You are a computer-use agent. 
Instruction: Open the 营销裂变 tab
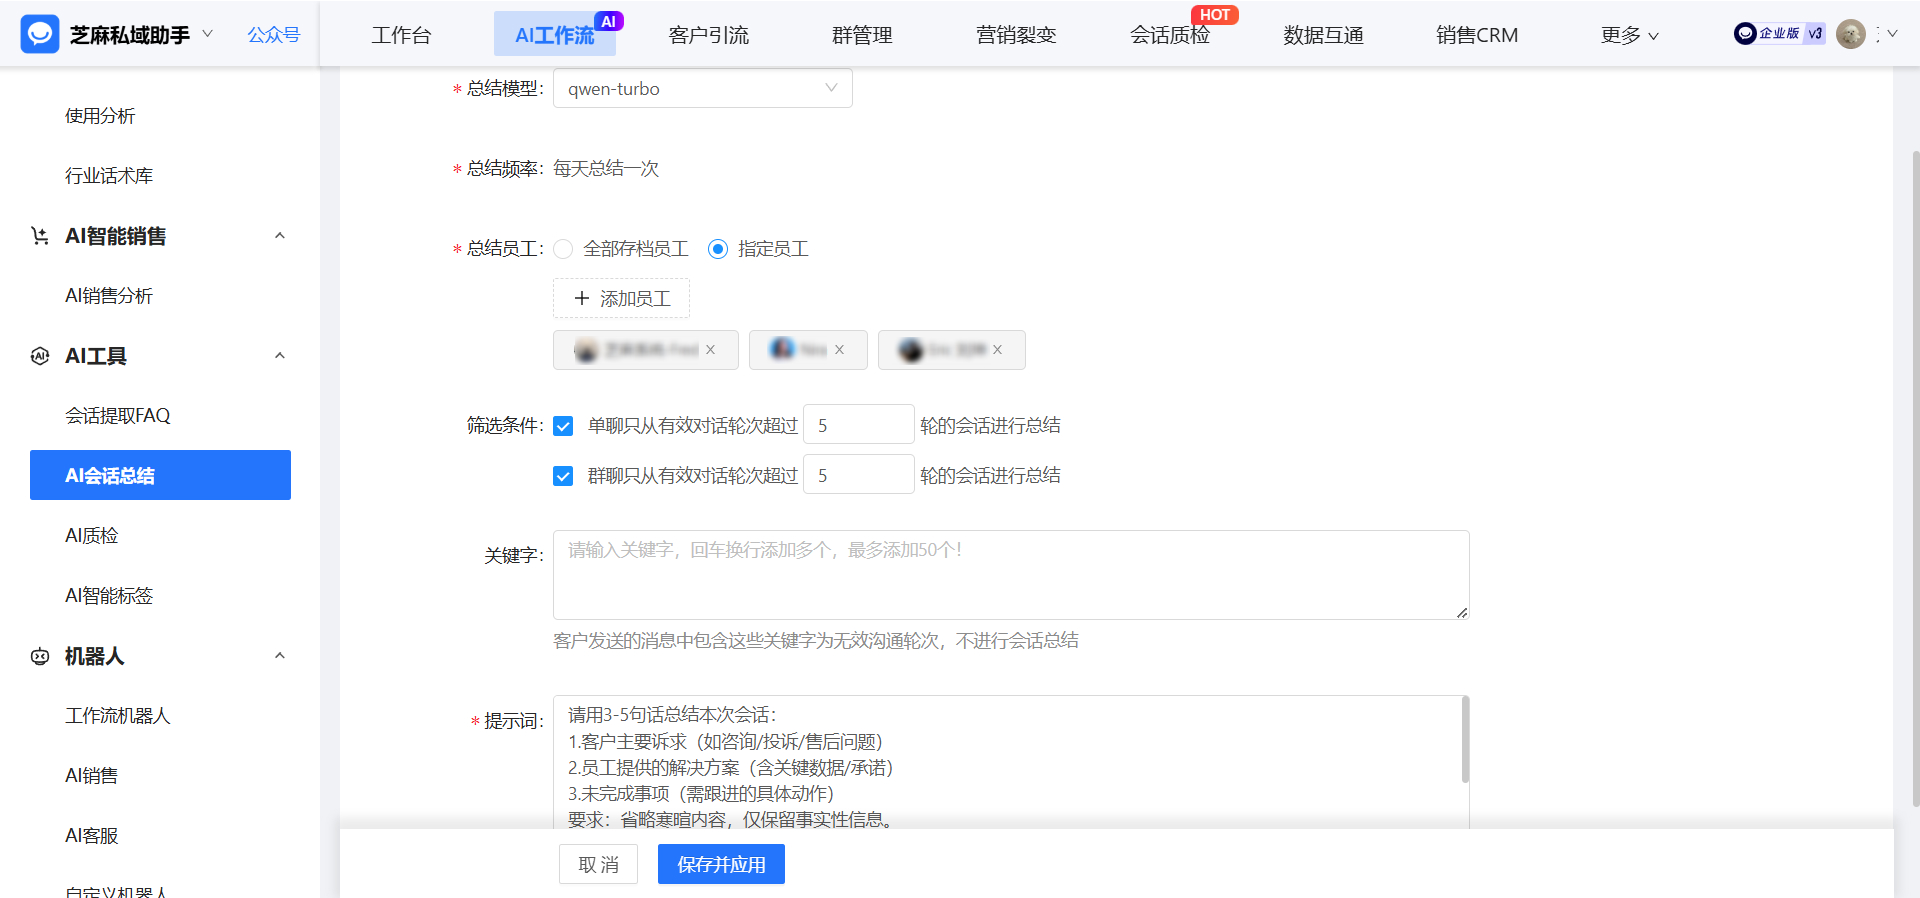(x=1016, y=35)
